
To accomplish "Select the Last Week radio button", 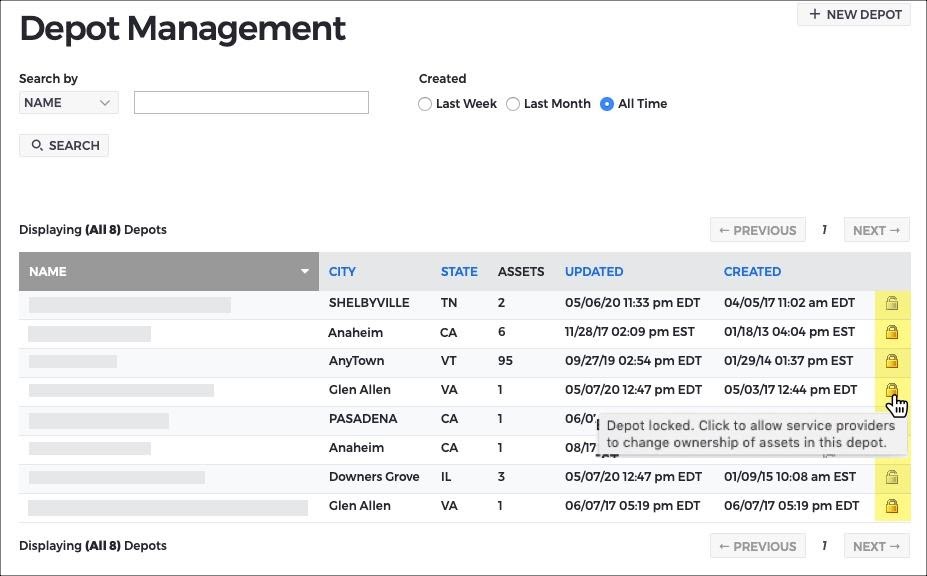I will 424,104.
